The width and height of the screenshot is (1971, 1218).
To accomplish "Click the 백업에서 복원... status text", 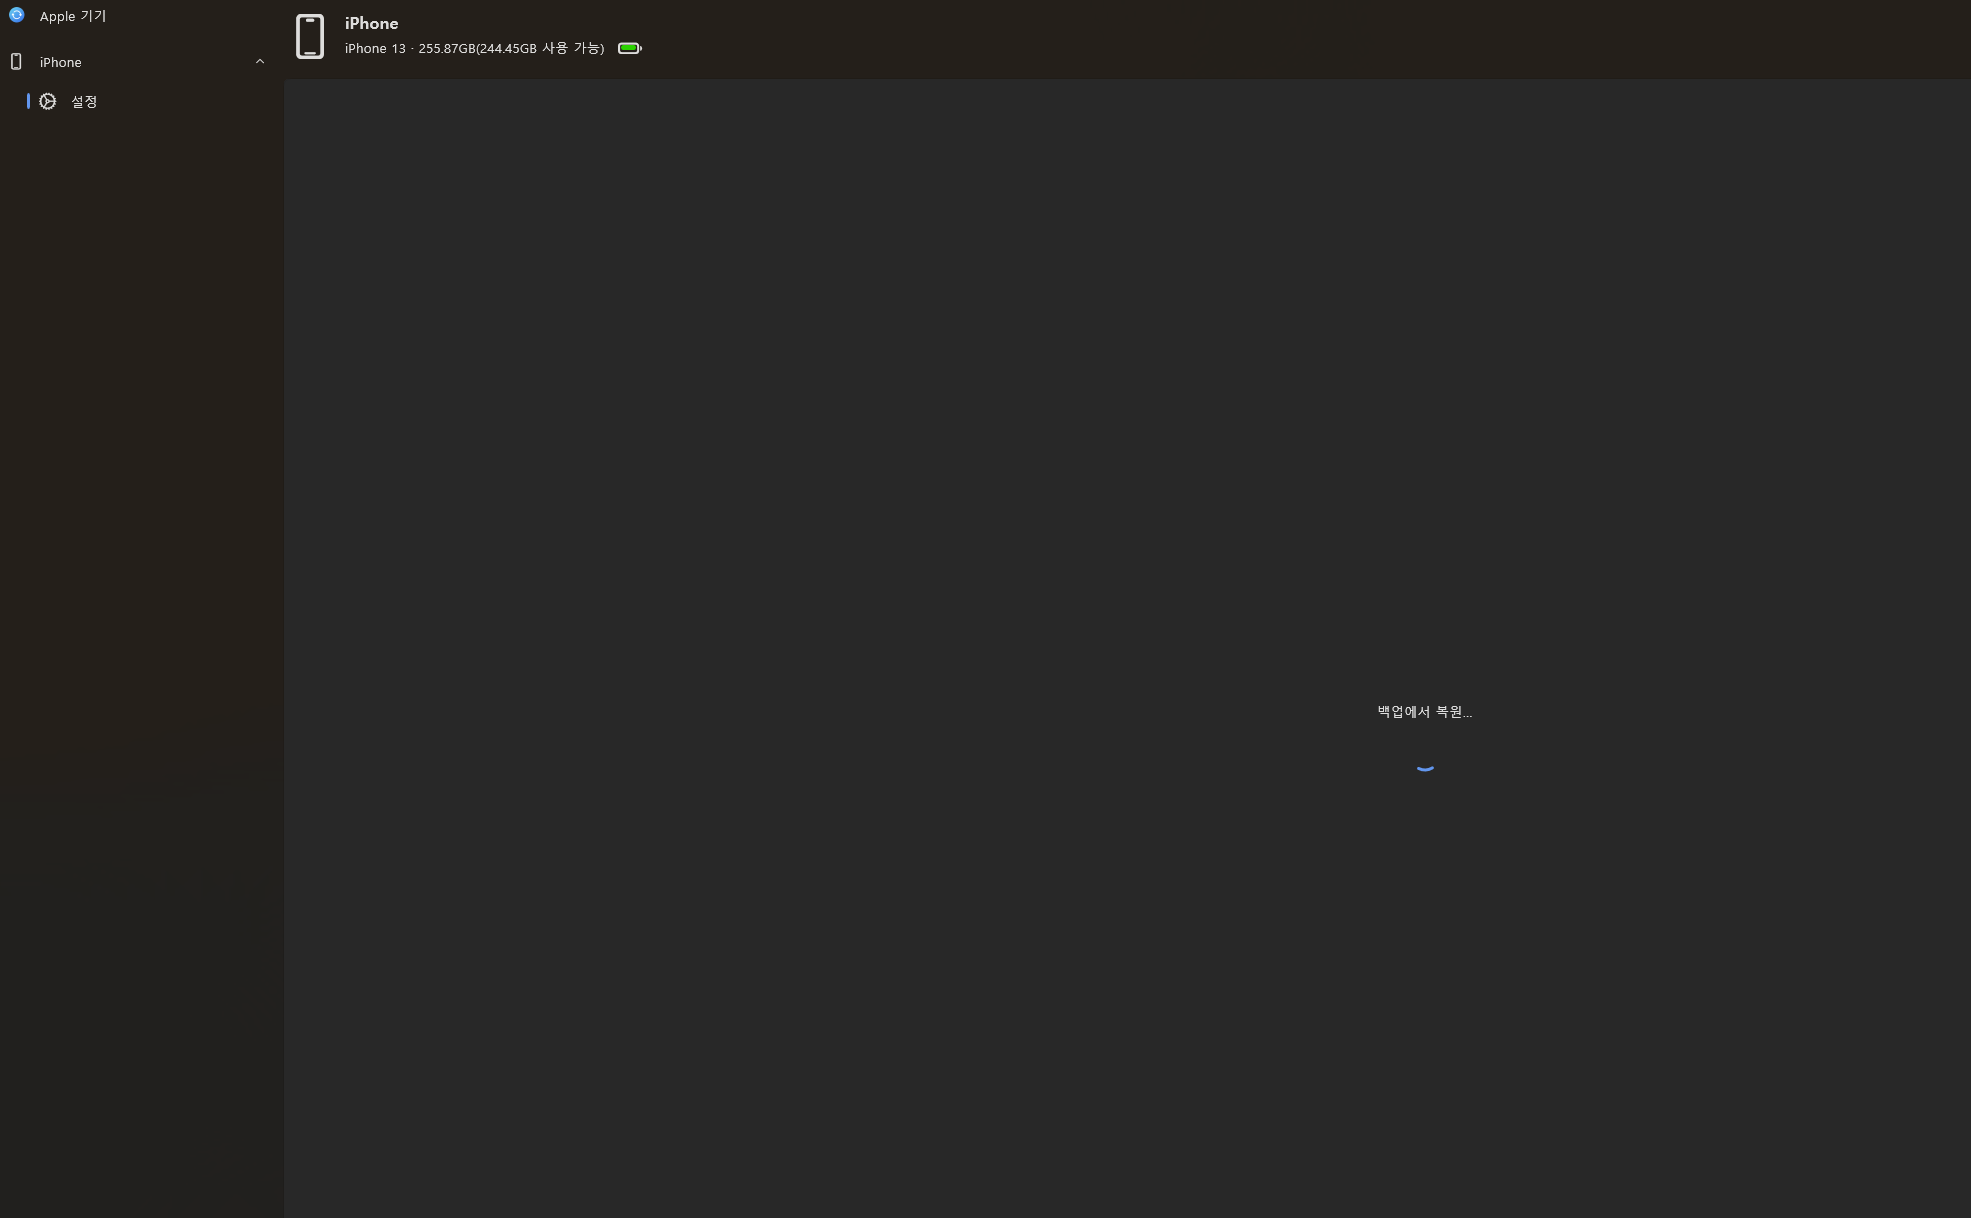I will coord(1424,712).
